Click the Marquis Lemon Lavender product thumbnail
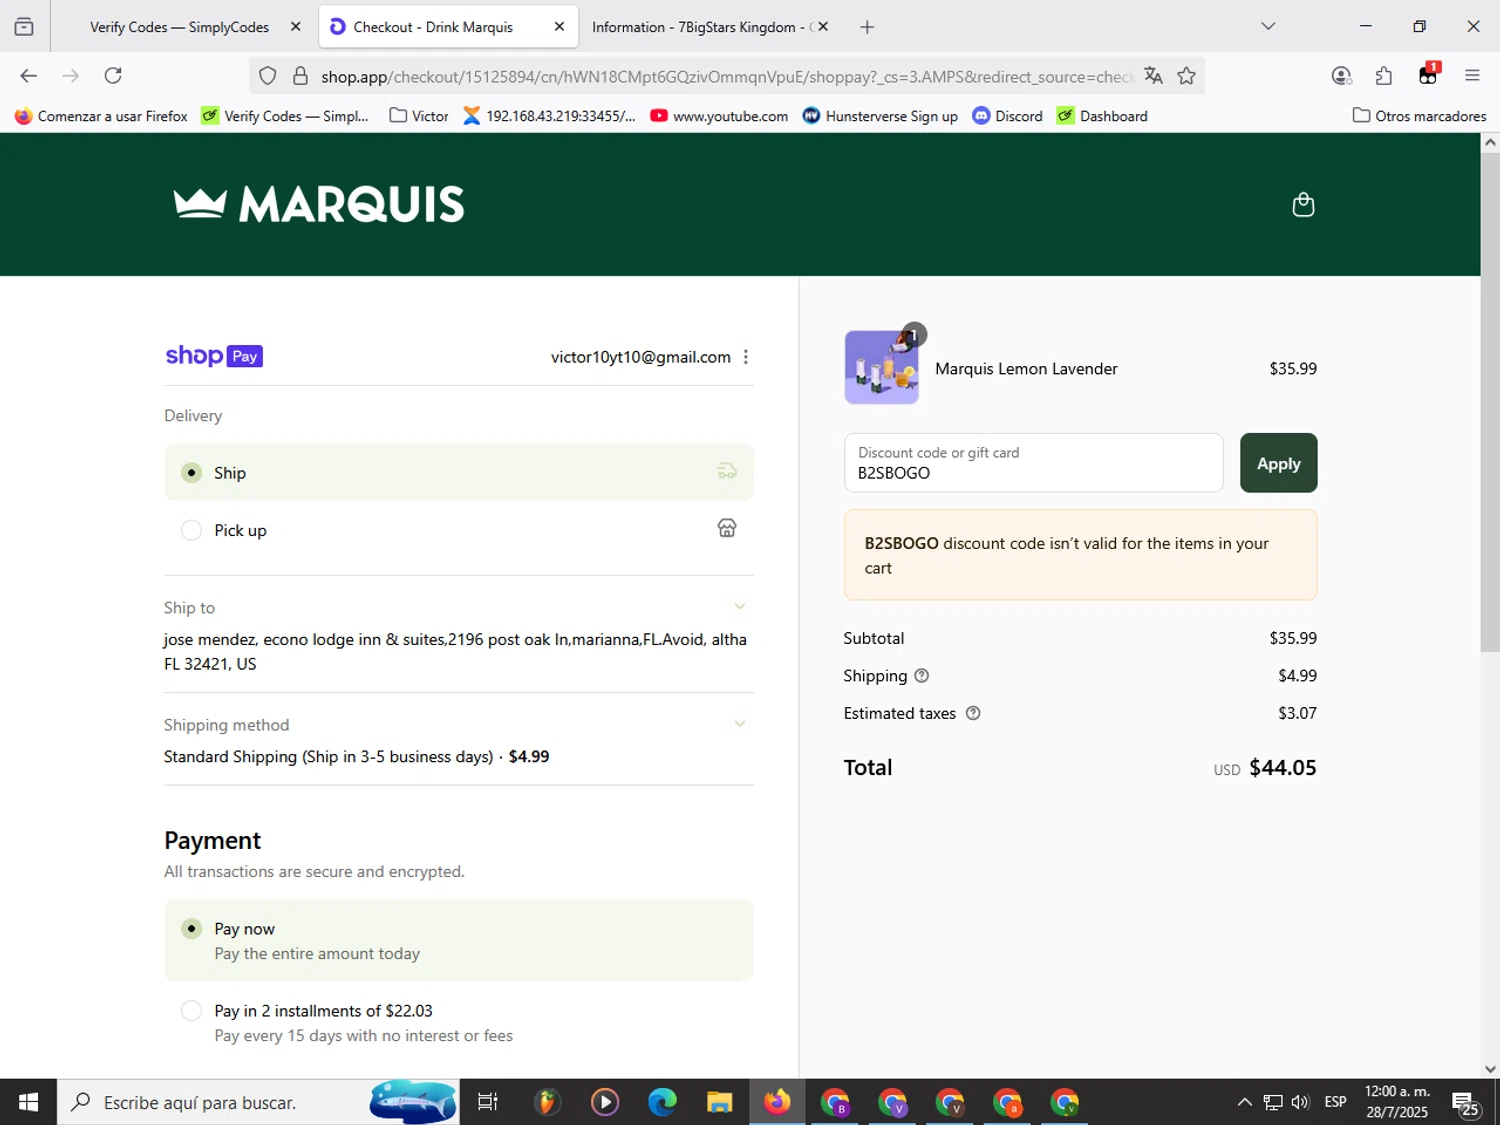Viewport: 1500px width, 1125px height. click(x=881, y=367)
